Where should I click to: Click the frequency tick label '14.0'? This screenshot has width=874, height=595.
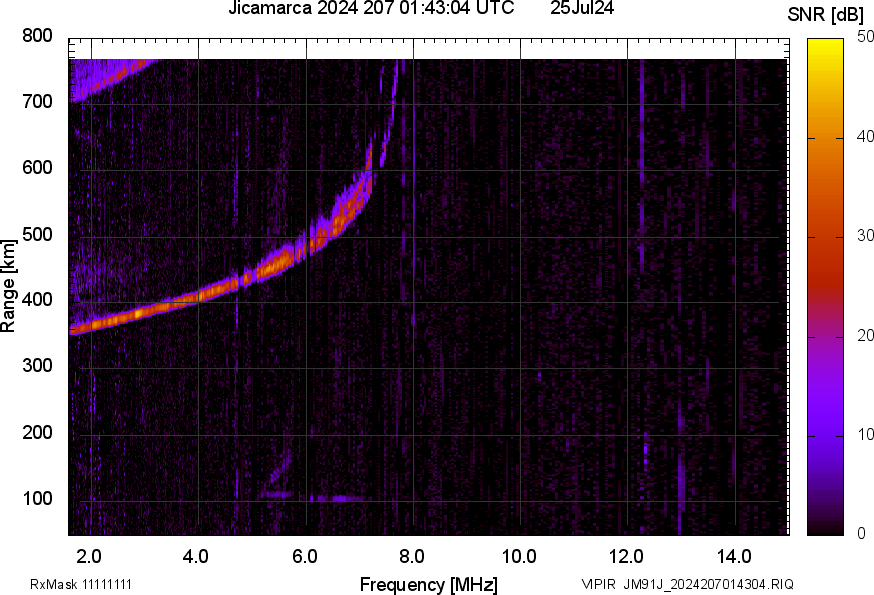tap(734, 557)
